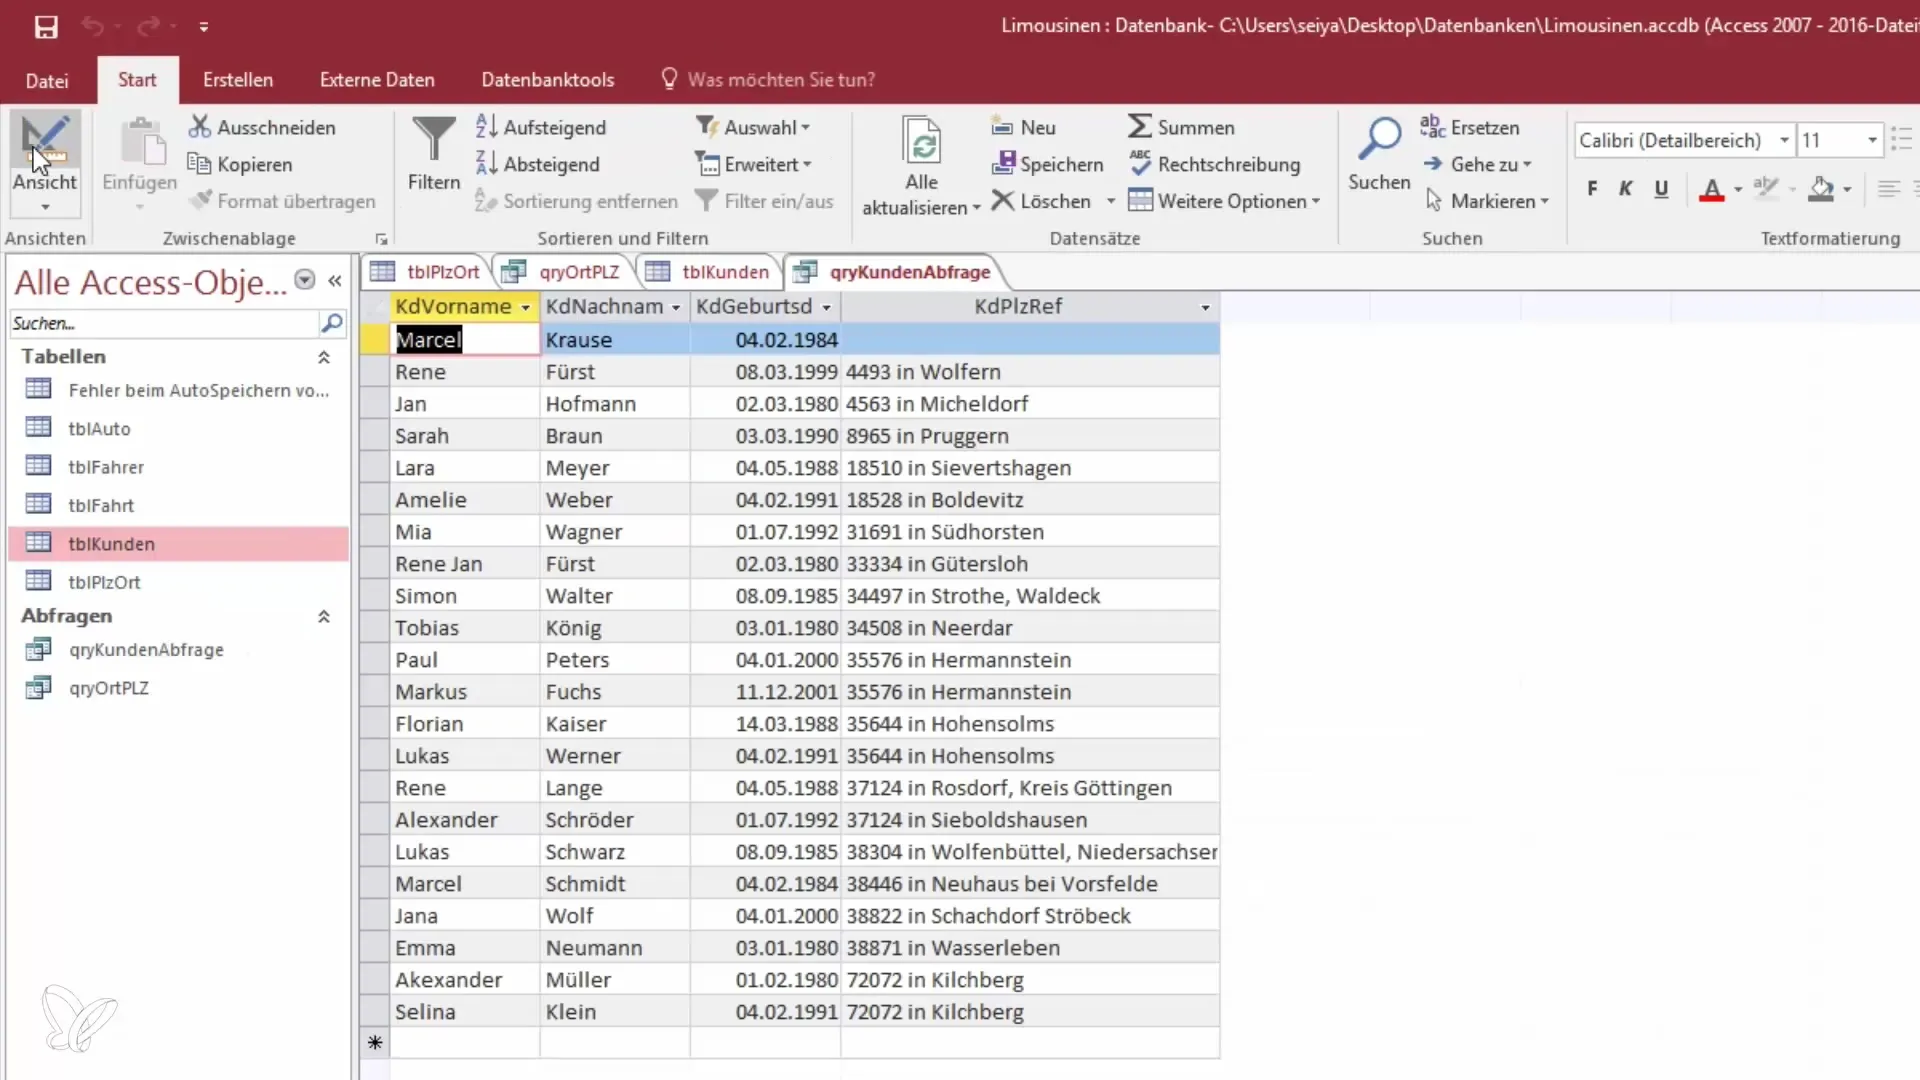Toggle italic (K) formatting
The image size is (1920, 1080).
point(1626,188)
